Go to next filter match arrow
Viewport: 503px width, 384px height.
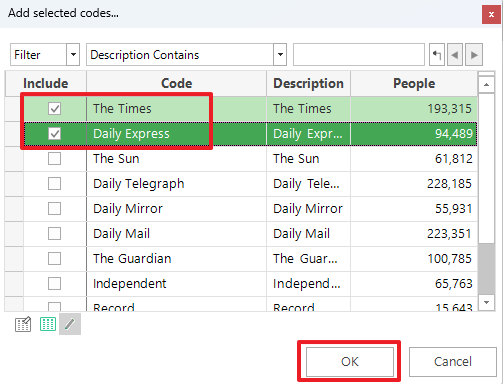click(x=474, y=54)
